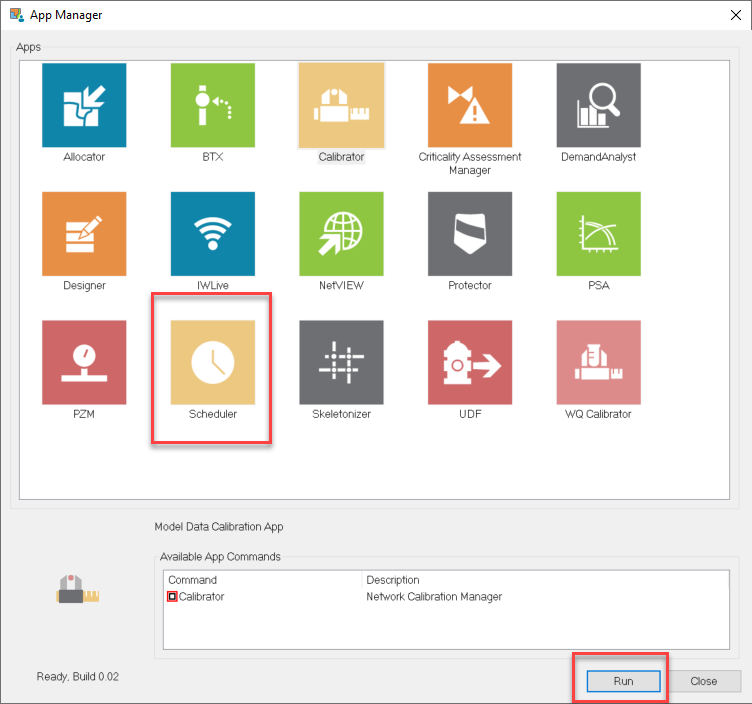Pick the PZM pressure gauge icon
This screenshot has width=752, height=704.
[84, 362]
